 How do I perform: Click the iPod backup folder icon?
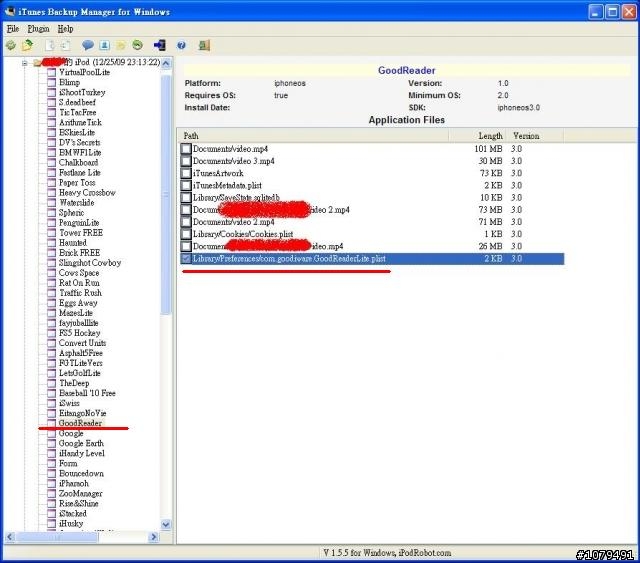click(x=38, y=62)
